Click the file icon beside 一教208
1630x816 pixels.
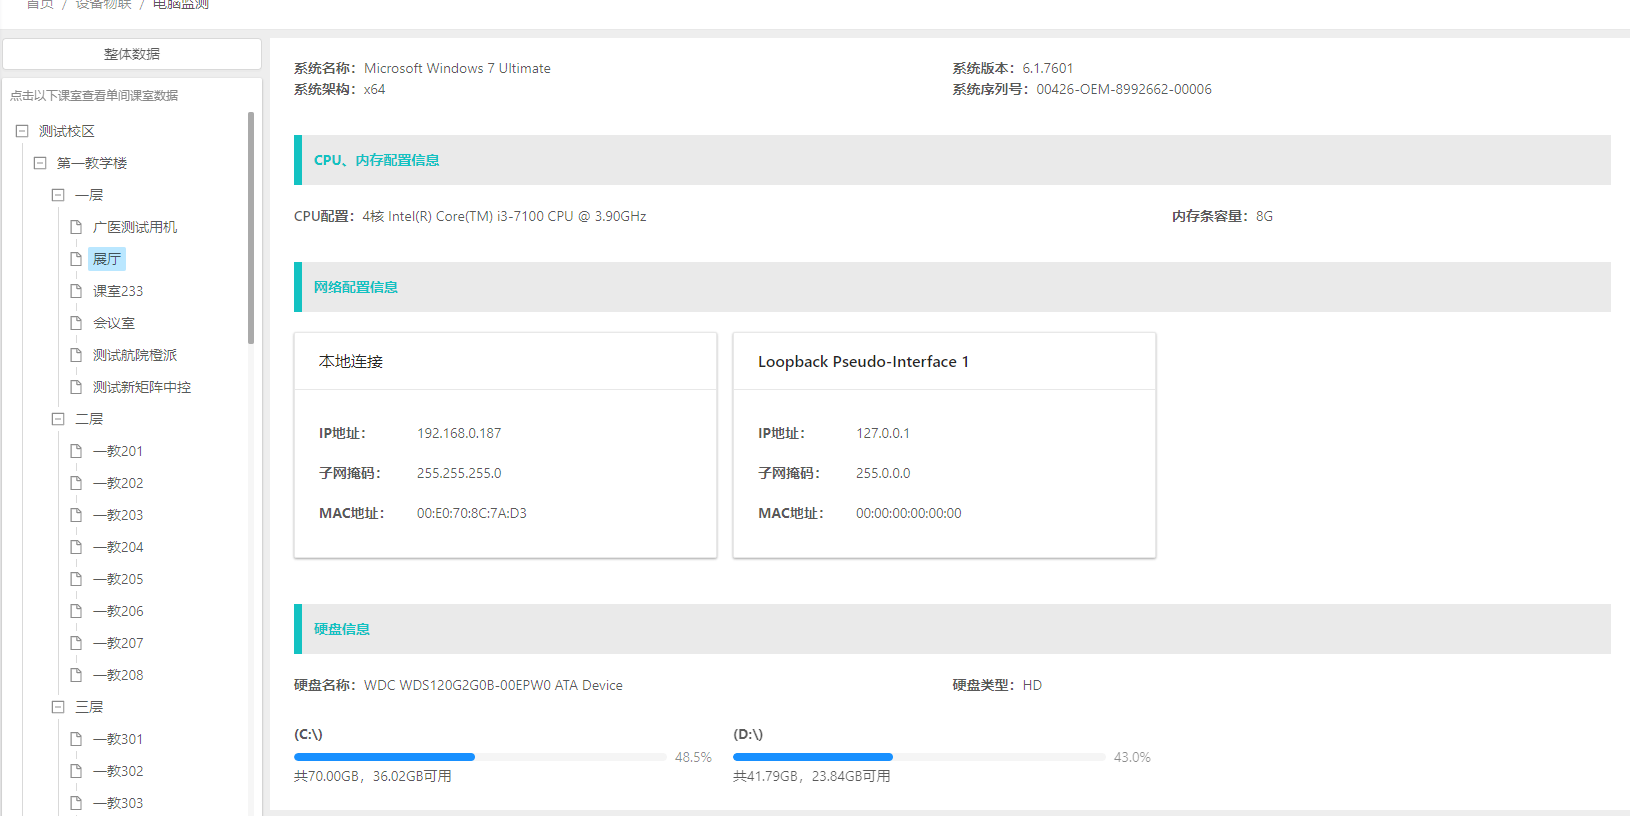[x=76, y=675]
